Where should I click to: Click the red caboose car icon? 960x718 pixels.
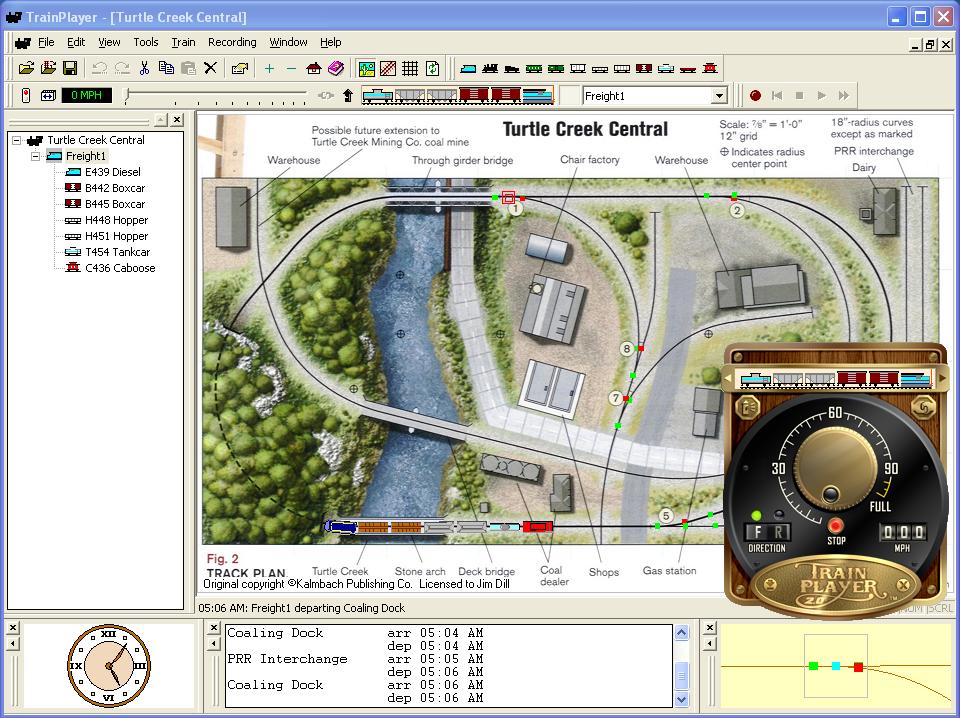[x=709, y=68]
